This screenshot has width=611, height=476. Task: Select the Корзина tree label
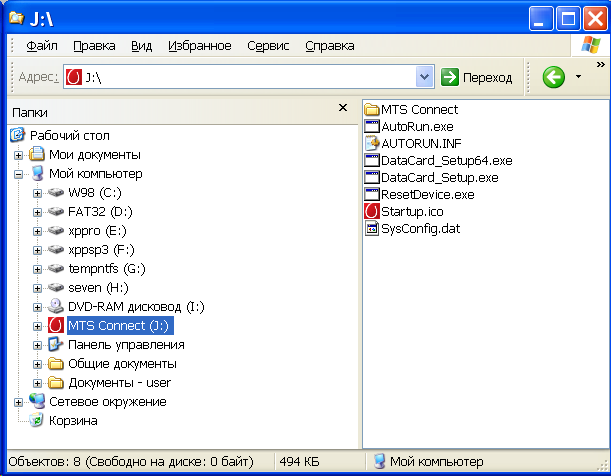point(73,421)
